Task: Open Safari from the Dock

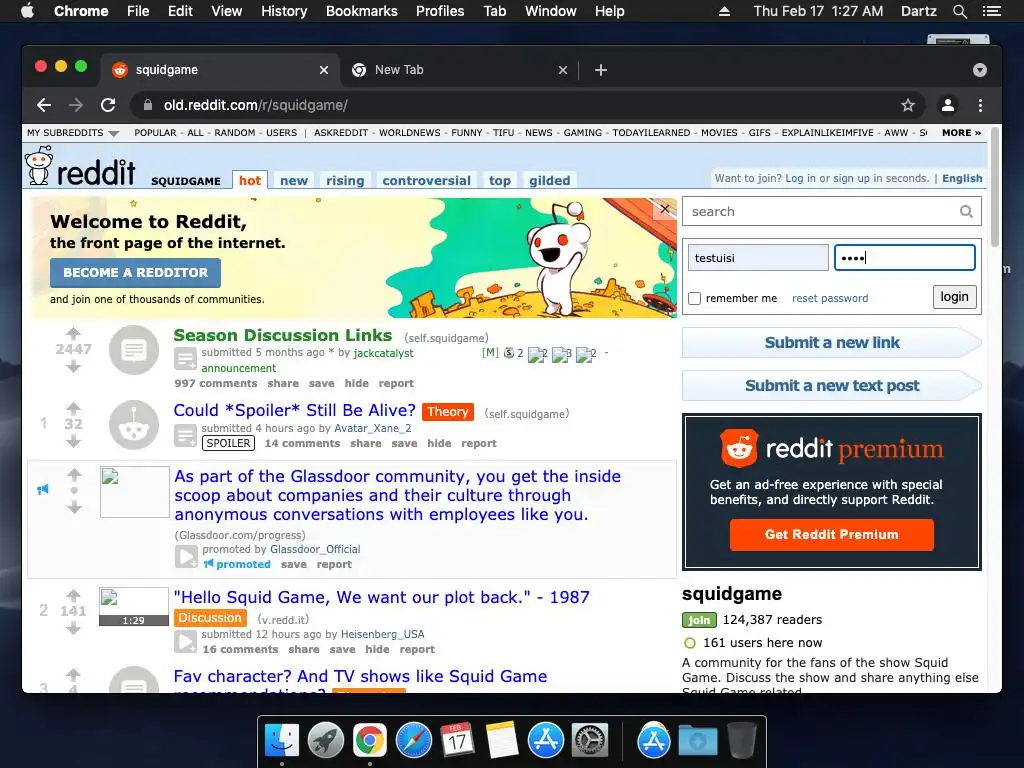Action: pos(413,741)
